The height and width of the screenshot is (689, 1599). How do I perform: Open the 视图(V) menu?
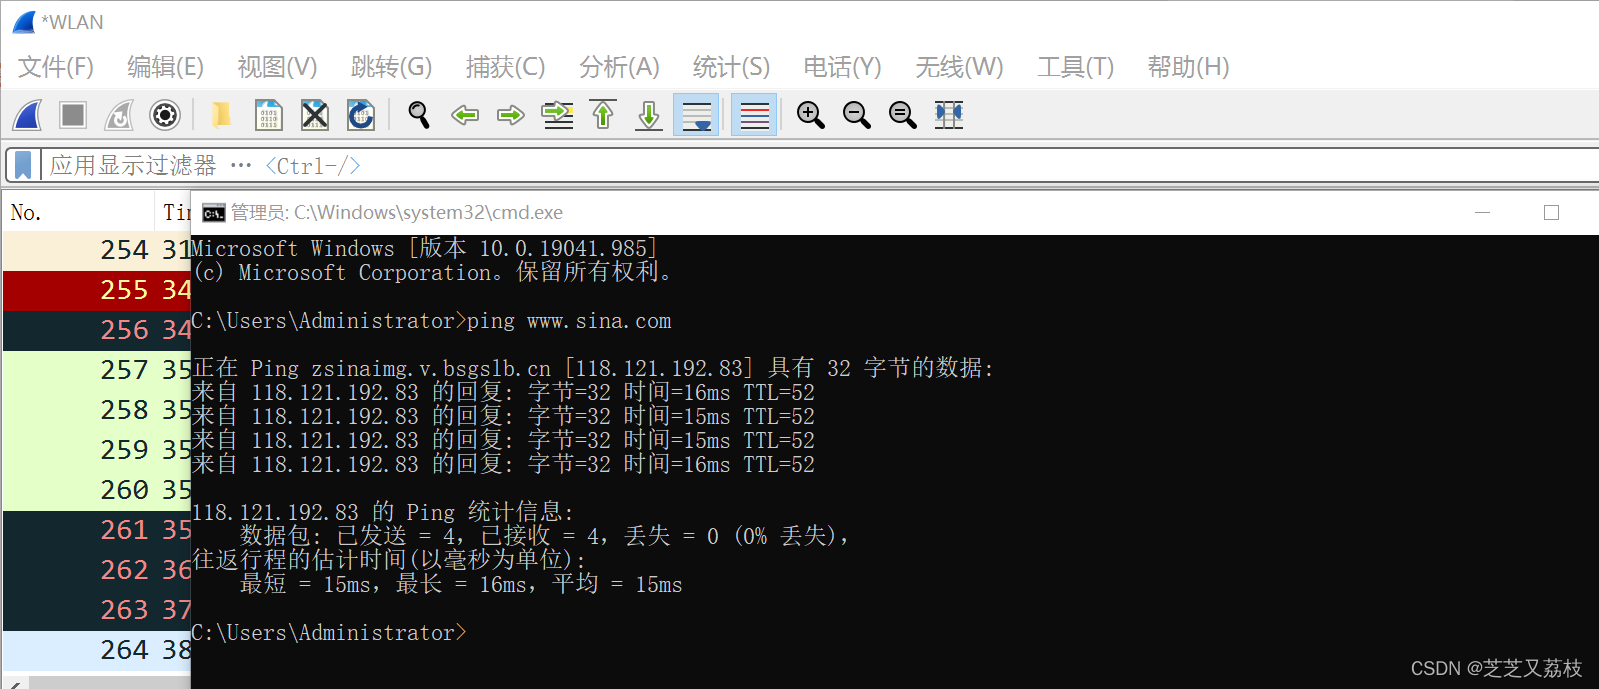[277, 67]
